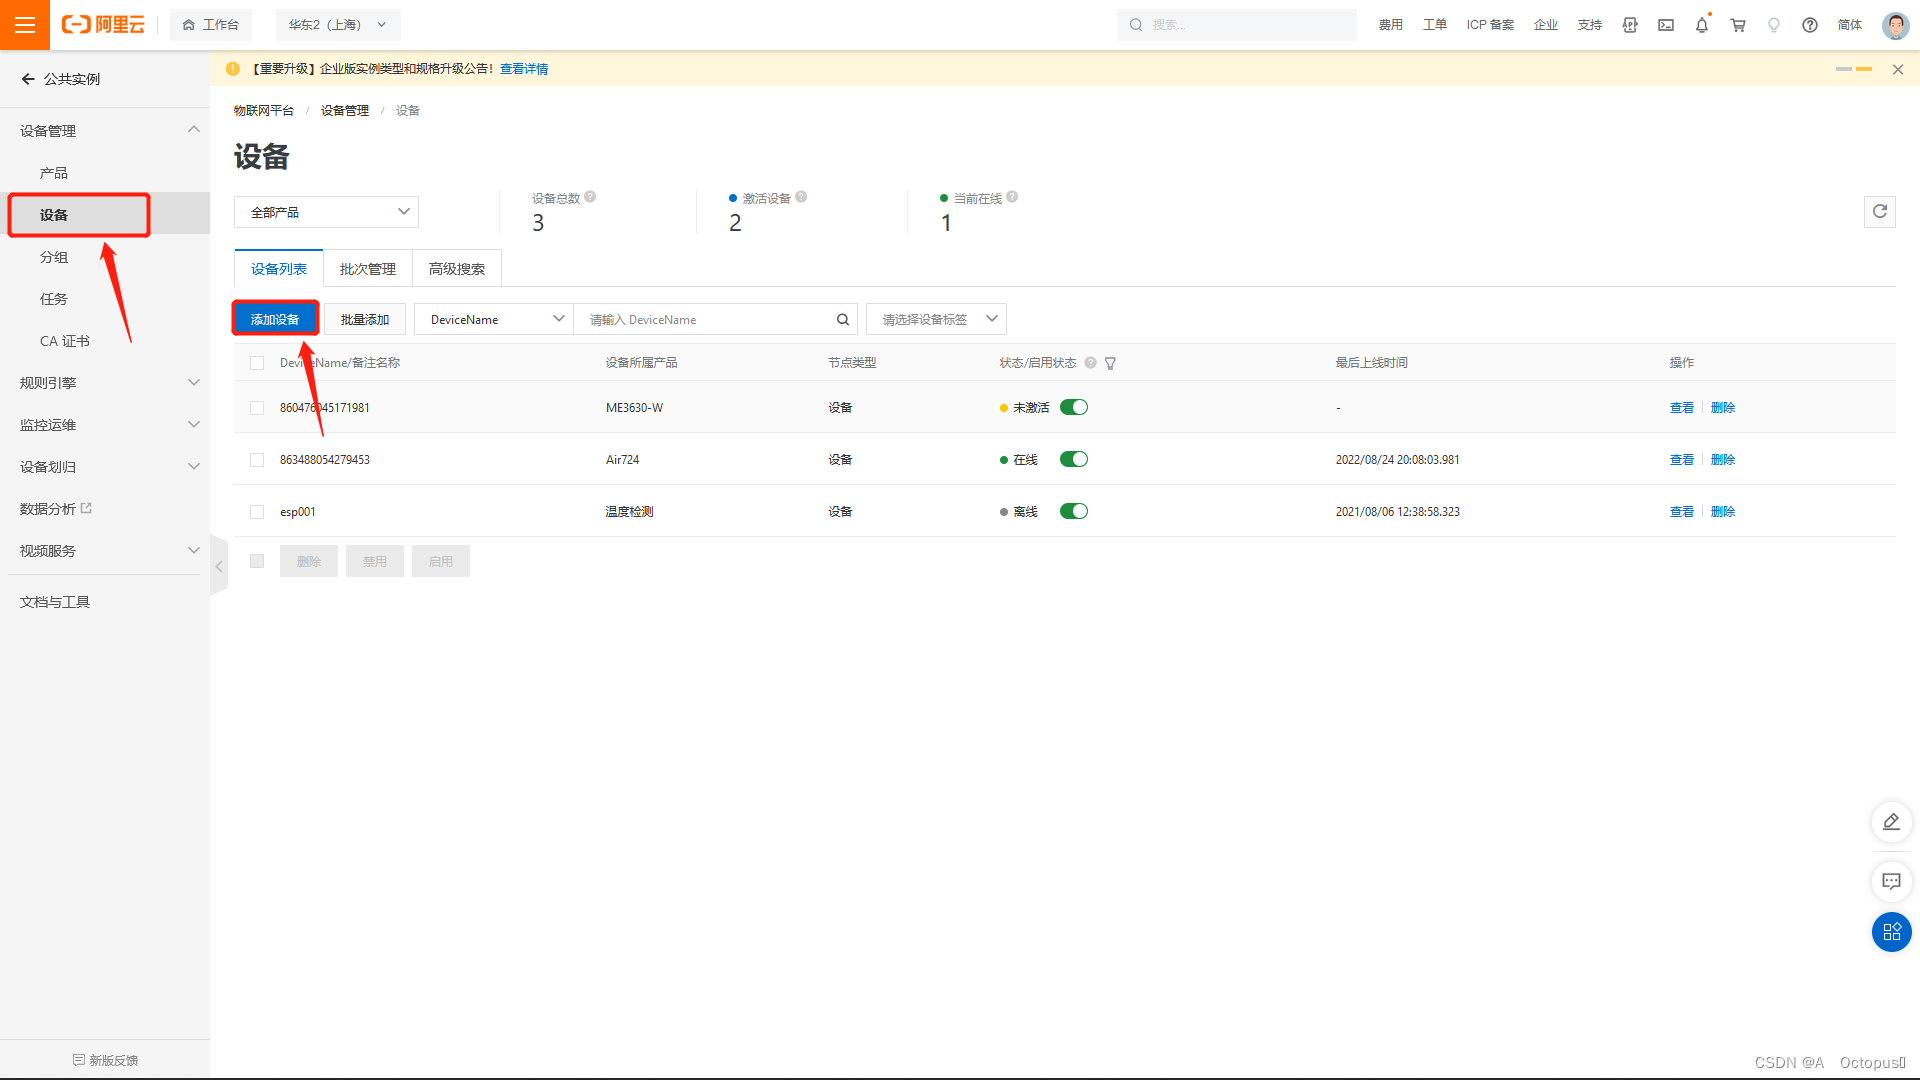The image size is (1920, 1080).
Task: Click the DeviceName search magnifier icon
Action: [843, 320]
